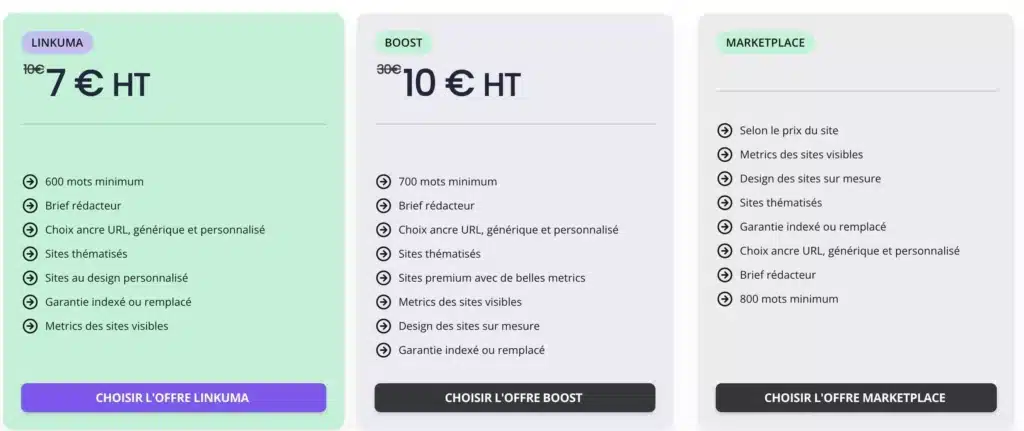Screen dimensions: 1024x431
Task: Click arrow icon beside Marketplace 'Brief rédacteur'
Action: pos(725,275)
